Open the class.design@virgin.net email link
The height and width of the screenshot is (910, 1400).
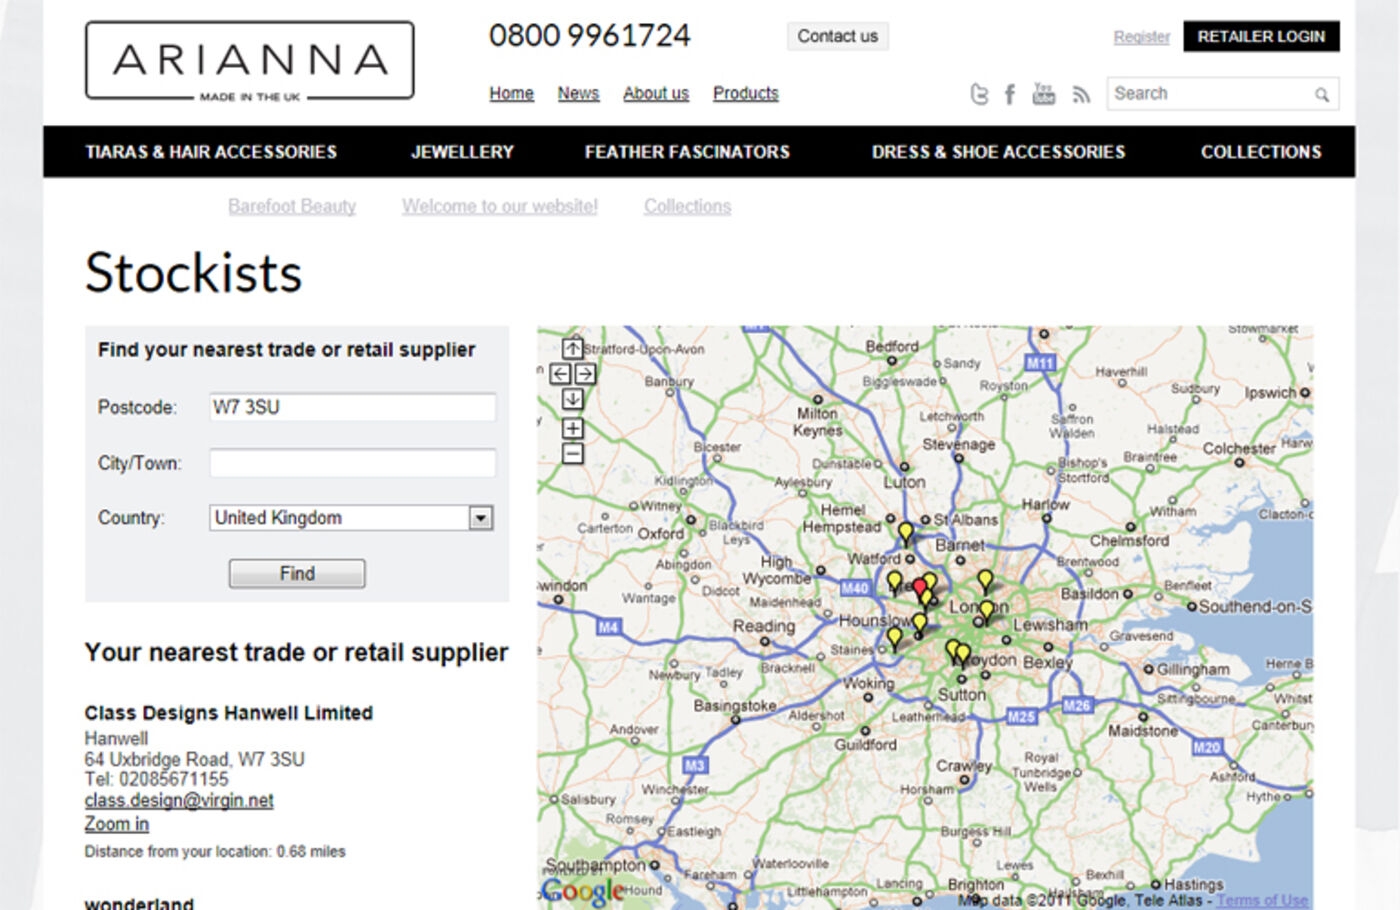tap(179, 800)
